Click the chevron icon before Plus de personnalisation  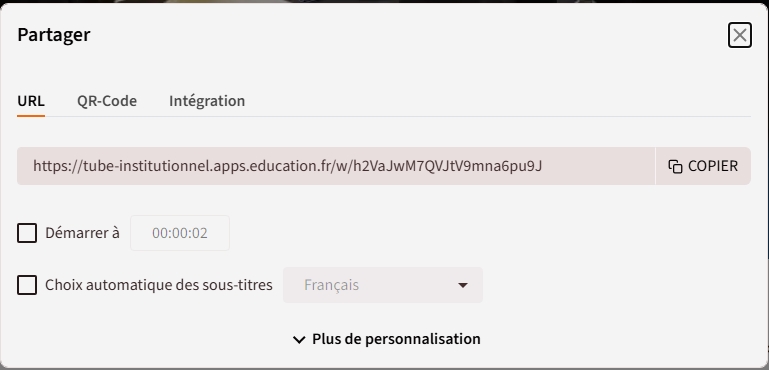point(299,340)
